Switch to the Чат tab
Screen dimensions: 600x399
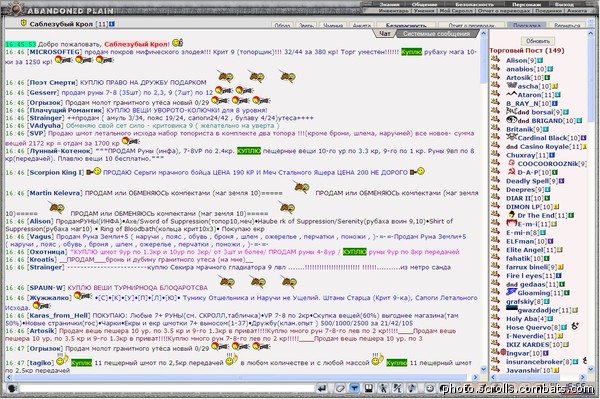pos(385,34)
